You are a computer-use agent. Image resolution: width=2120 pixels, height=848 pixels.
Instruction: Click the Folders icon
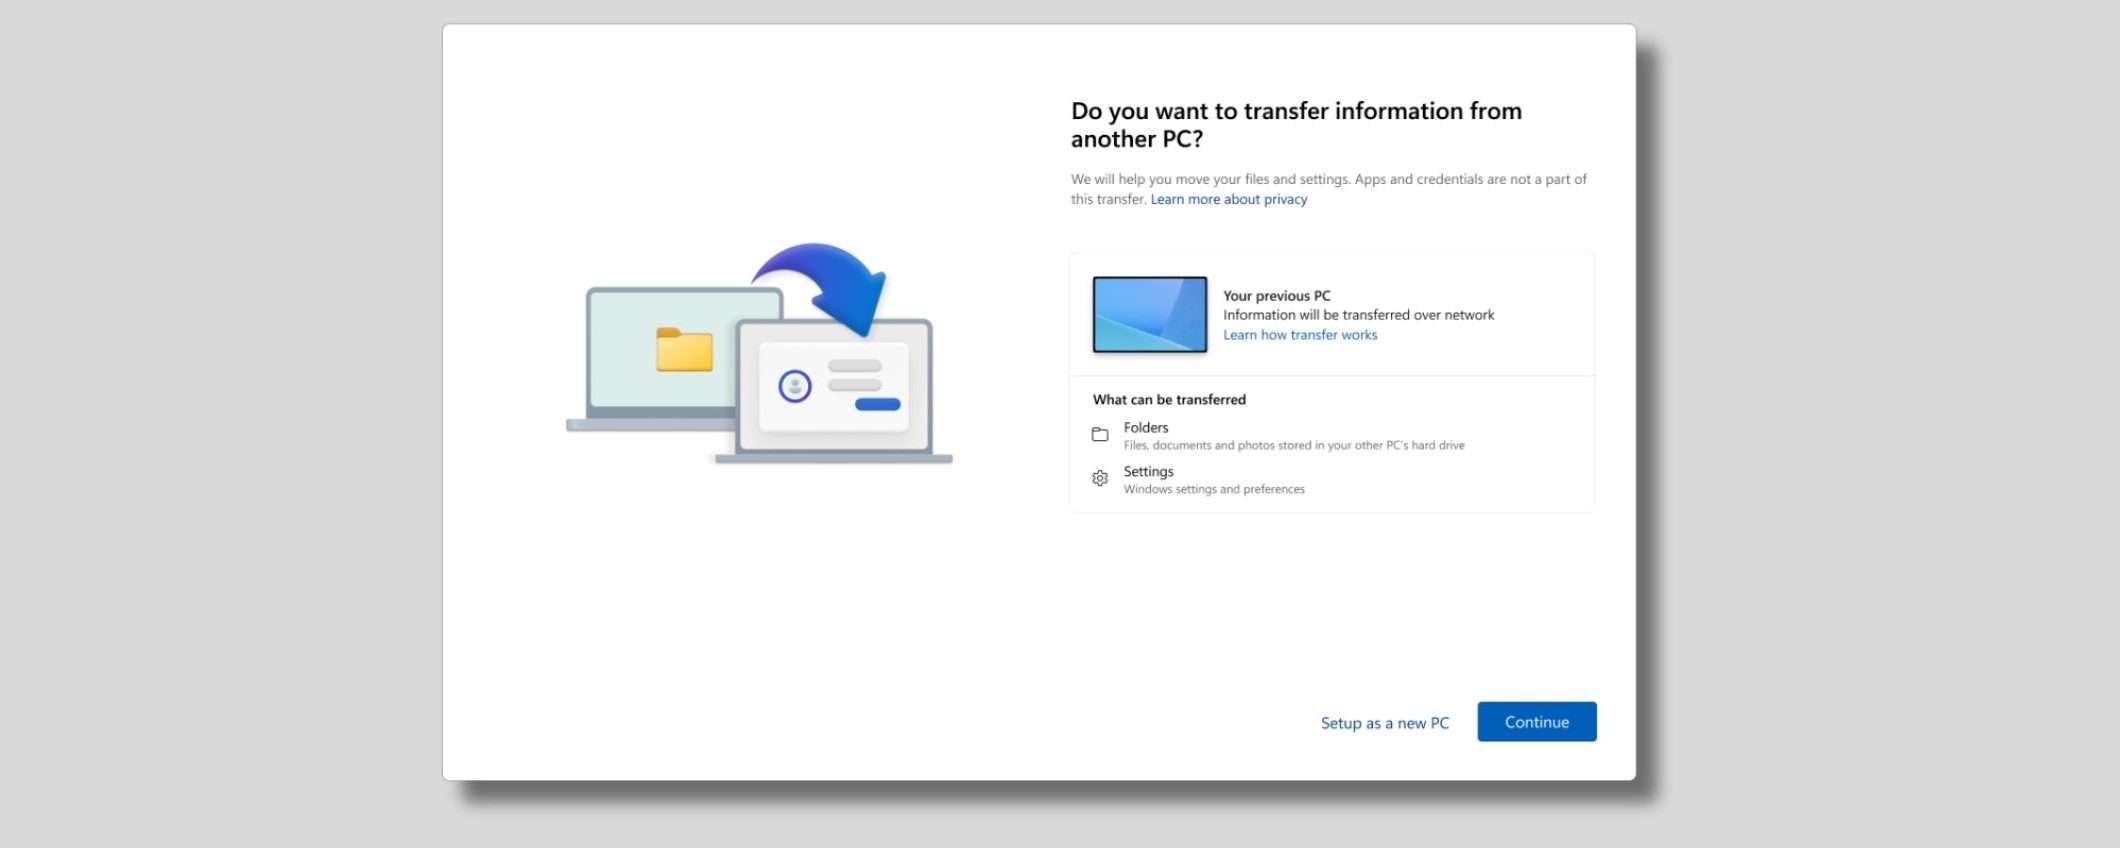(x=1100, y=435)
